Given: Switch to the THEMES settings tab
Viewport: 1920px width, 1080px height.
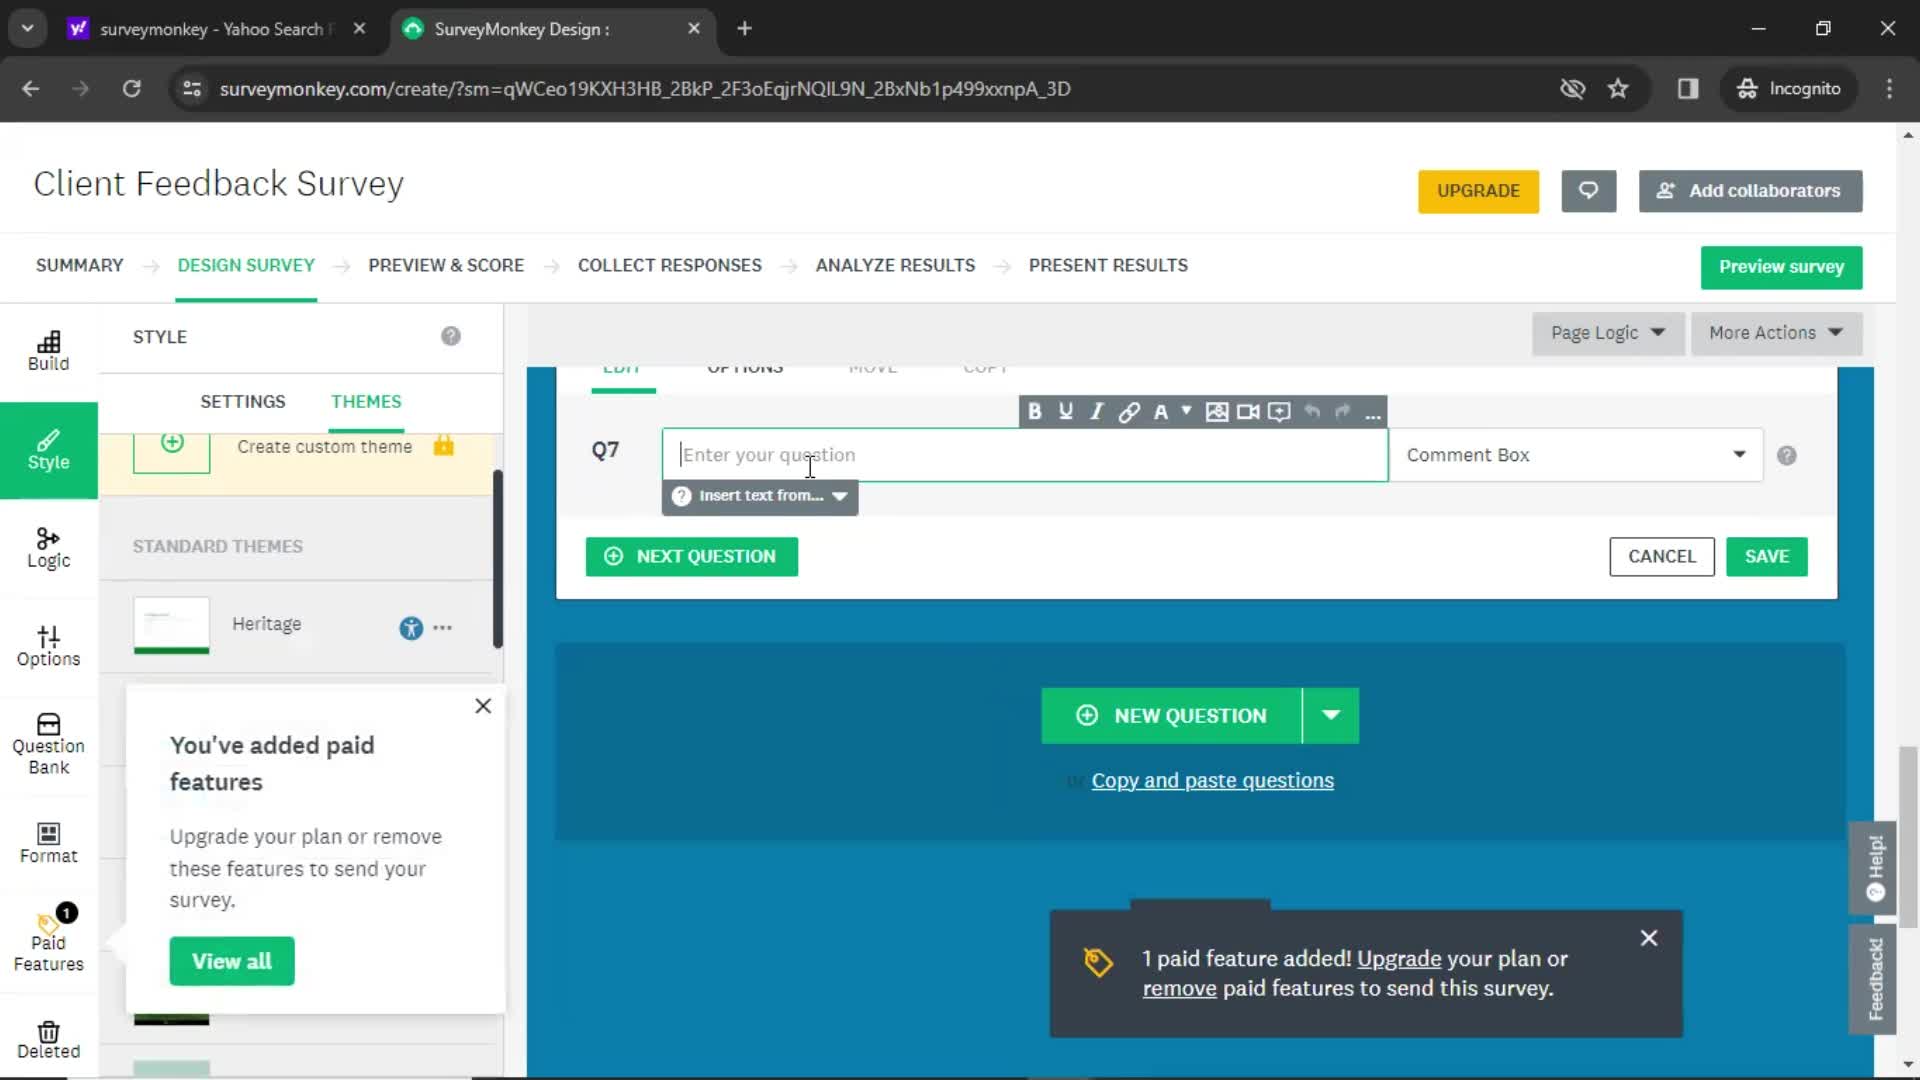Looking at the screenshot, I should [x=367, y=401].
